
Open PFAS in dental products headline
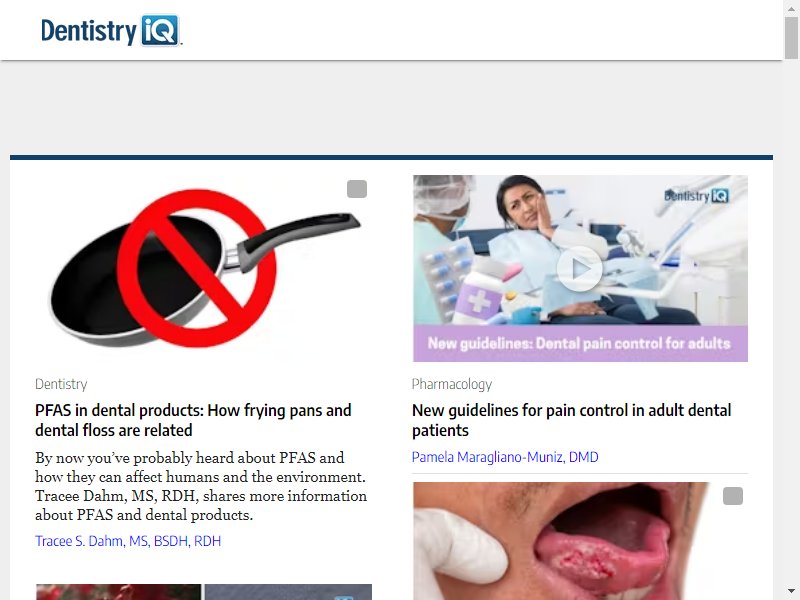point(193,420)
